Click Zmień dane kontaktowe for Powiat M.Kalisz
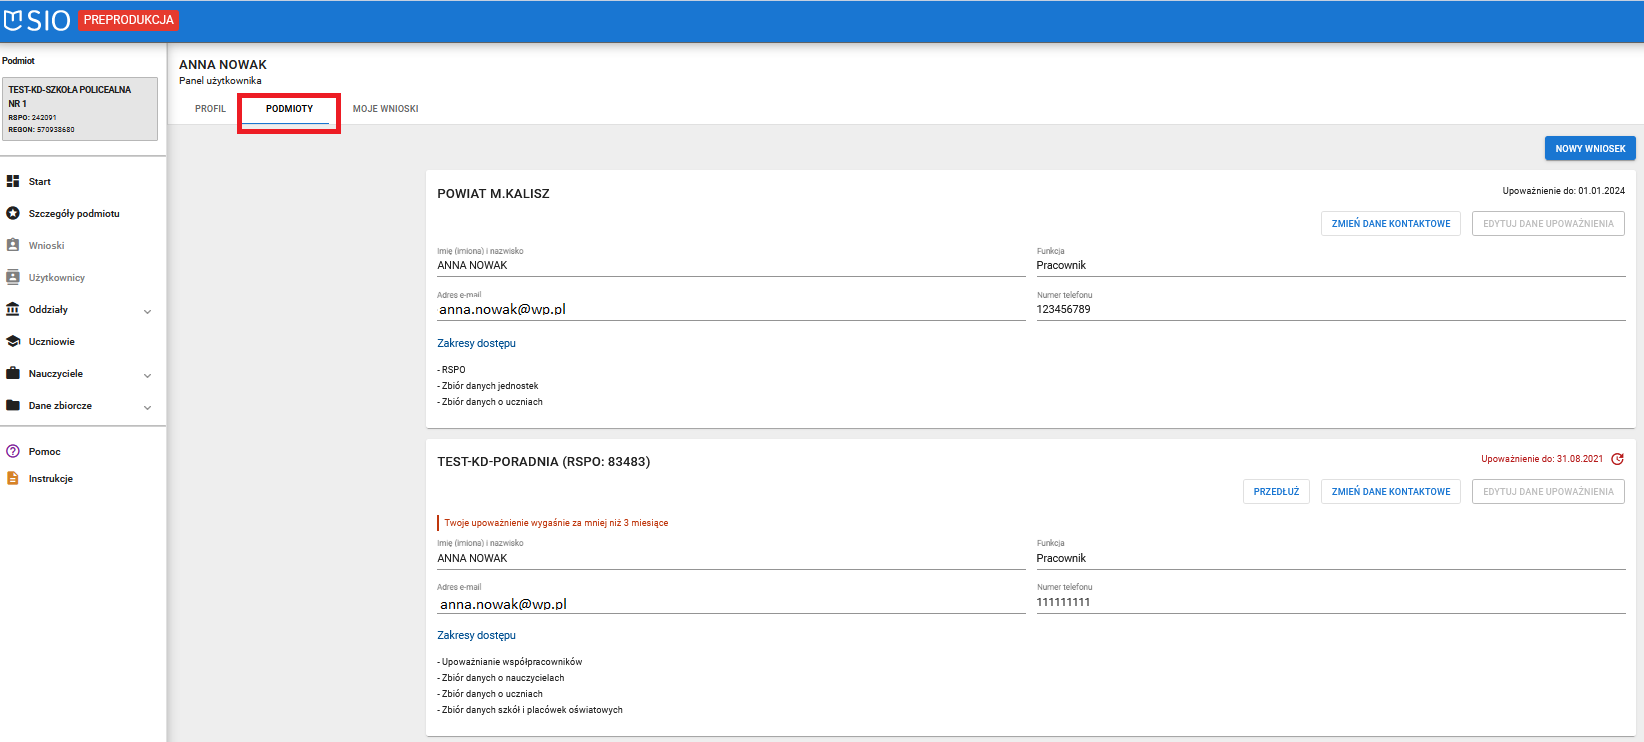 (x=1390, y=224)
